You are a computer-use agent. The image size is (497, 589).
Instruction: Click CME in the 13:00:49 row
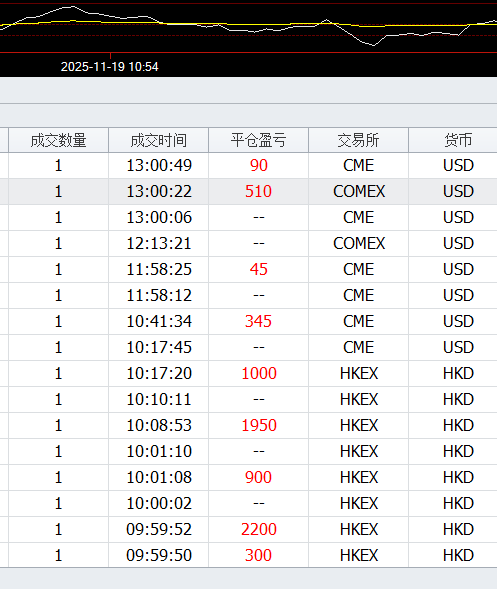[359, 166]
